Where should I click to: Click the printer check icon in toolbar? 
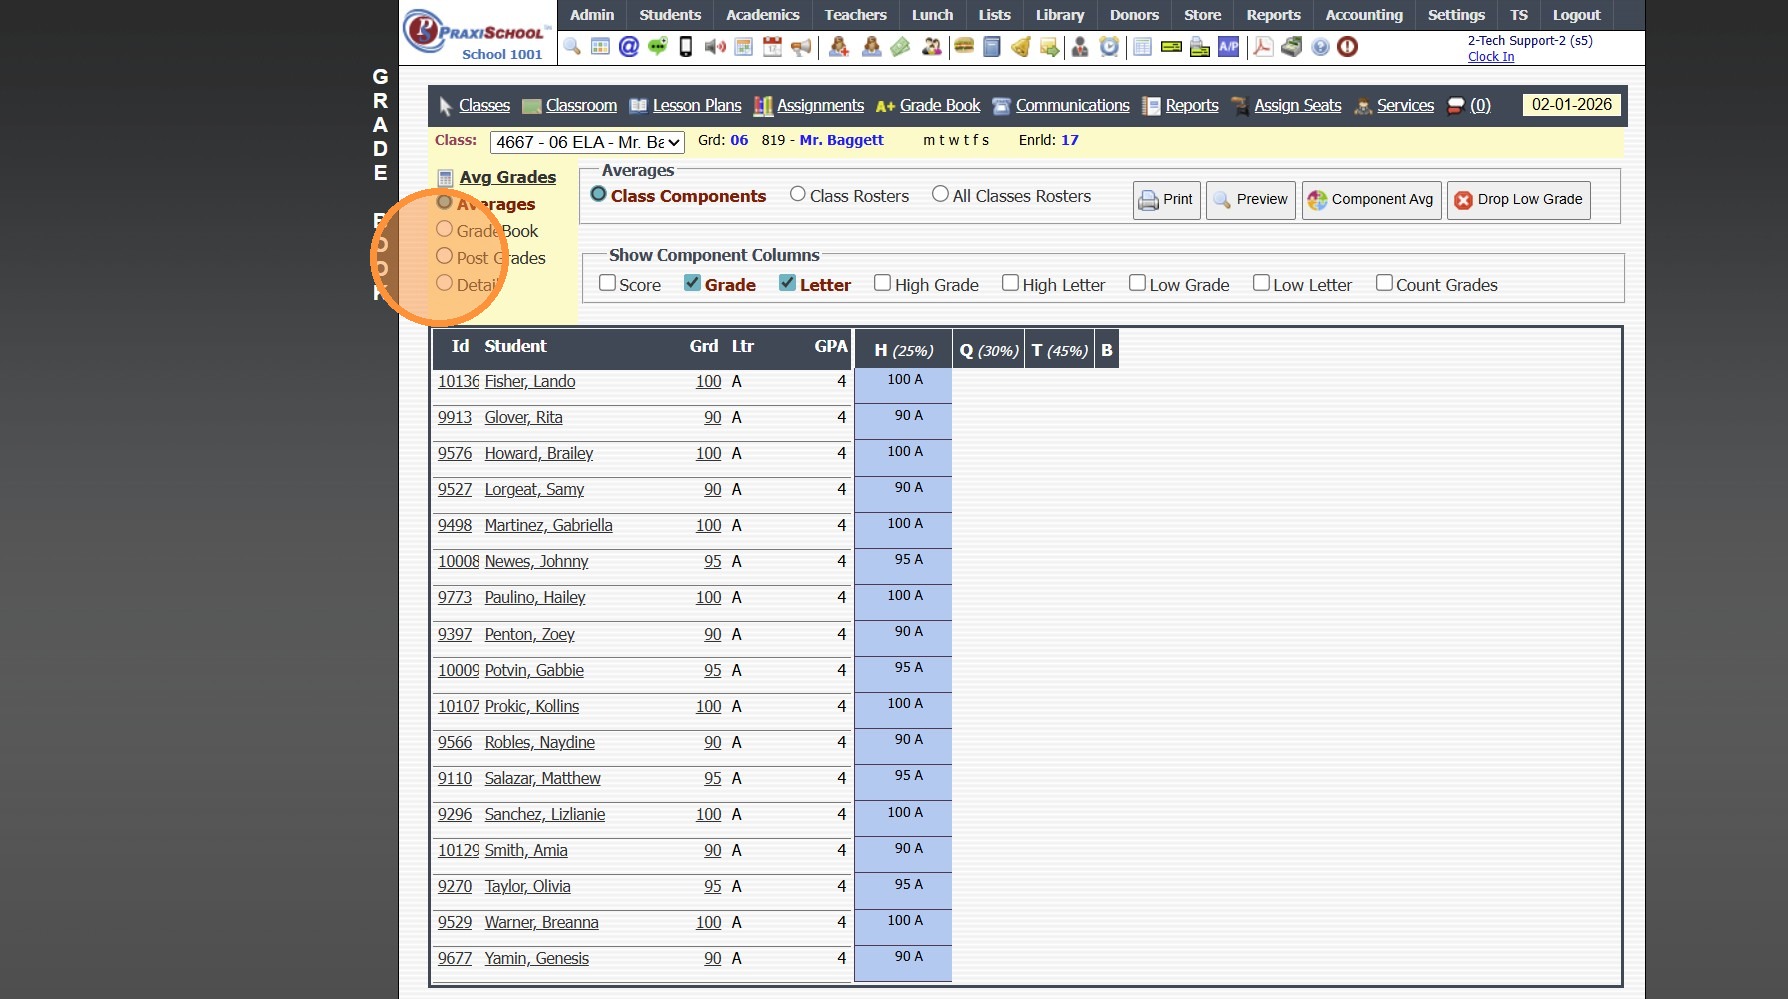pyautogui.click(x=1200, y=47)
